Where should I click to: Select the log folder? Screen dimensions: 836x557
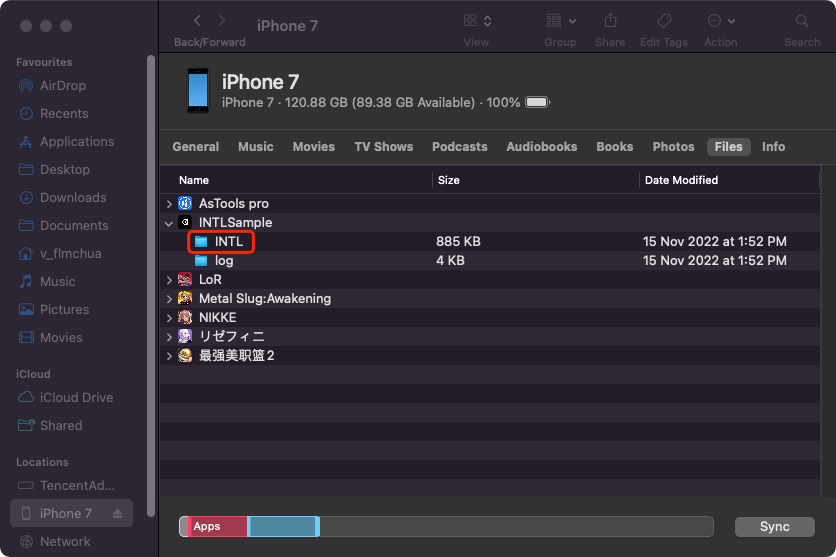click(223, 261)
